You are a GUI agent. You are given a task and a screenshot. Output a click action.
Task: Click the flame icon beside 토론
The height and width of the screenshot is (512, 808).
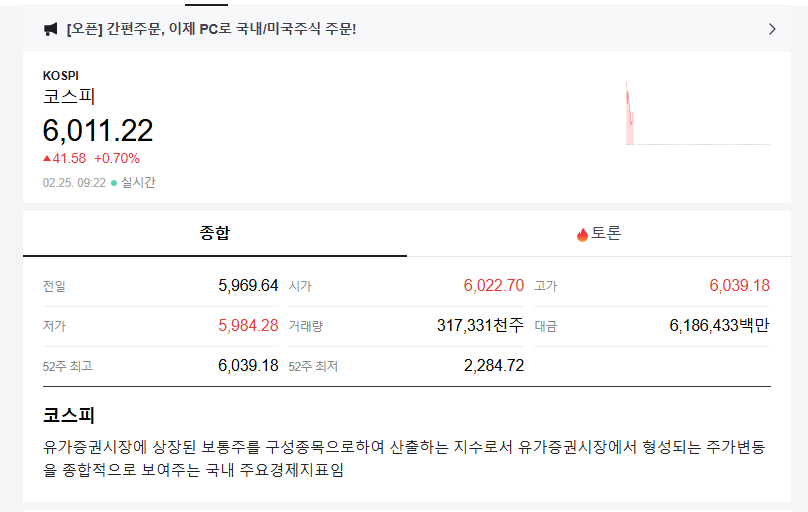coord(582,234)
